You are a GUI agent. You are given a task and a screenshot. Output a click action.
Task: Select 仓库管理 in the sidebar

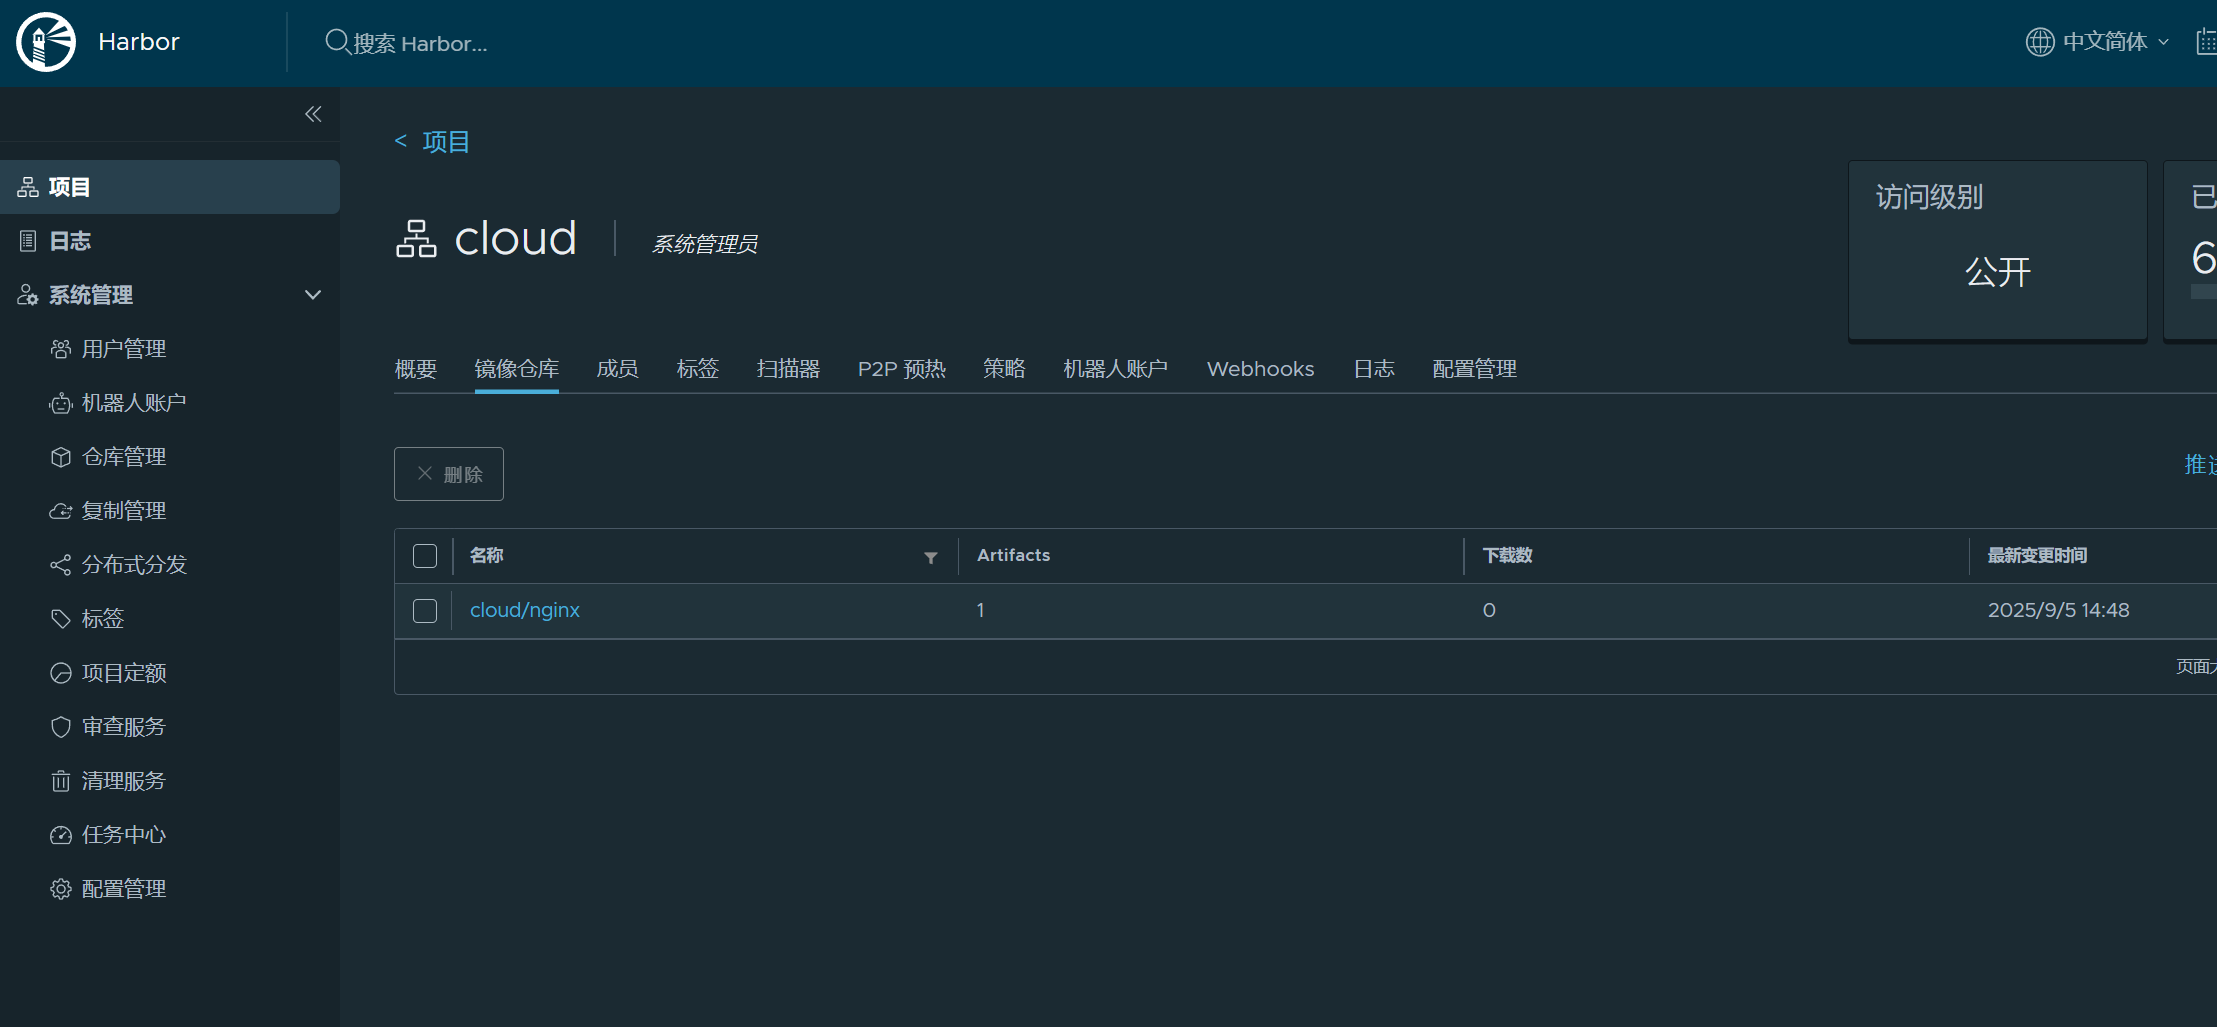point(124,457)
